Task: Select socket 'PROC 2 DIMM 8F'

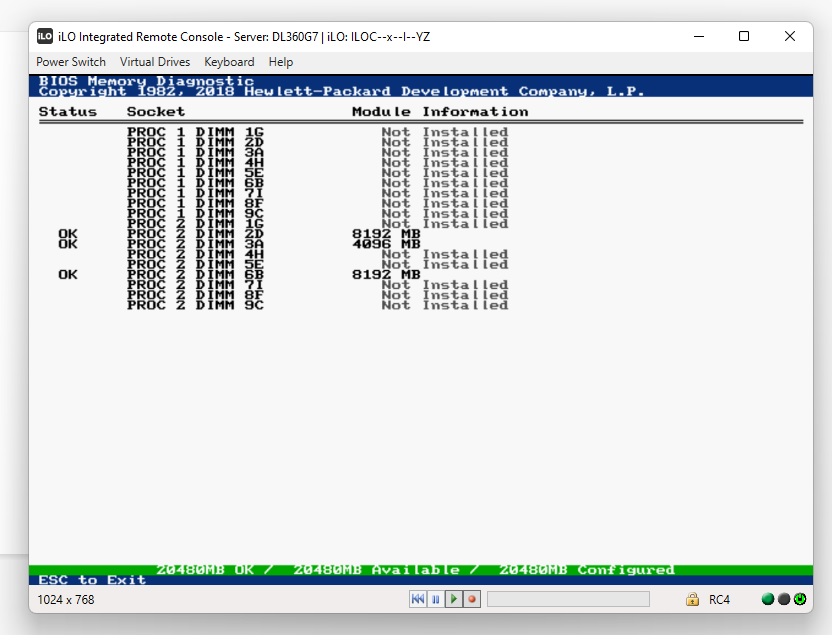Action: pyautogui.click(x=195, y=295)
